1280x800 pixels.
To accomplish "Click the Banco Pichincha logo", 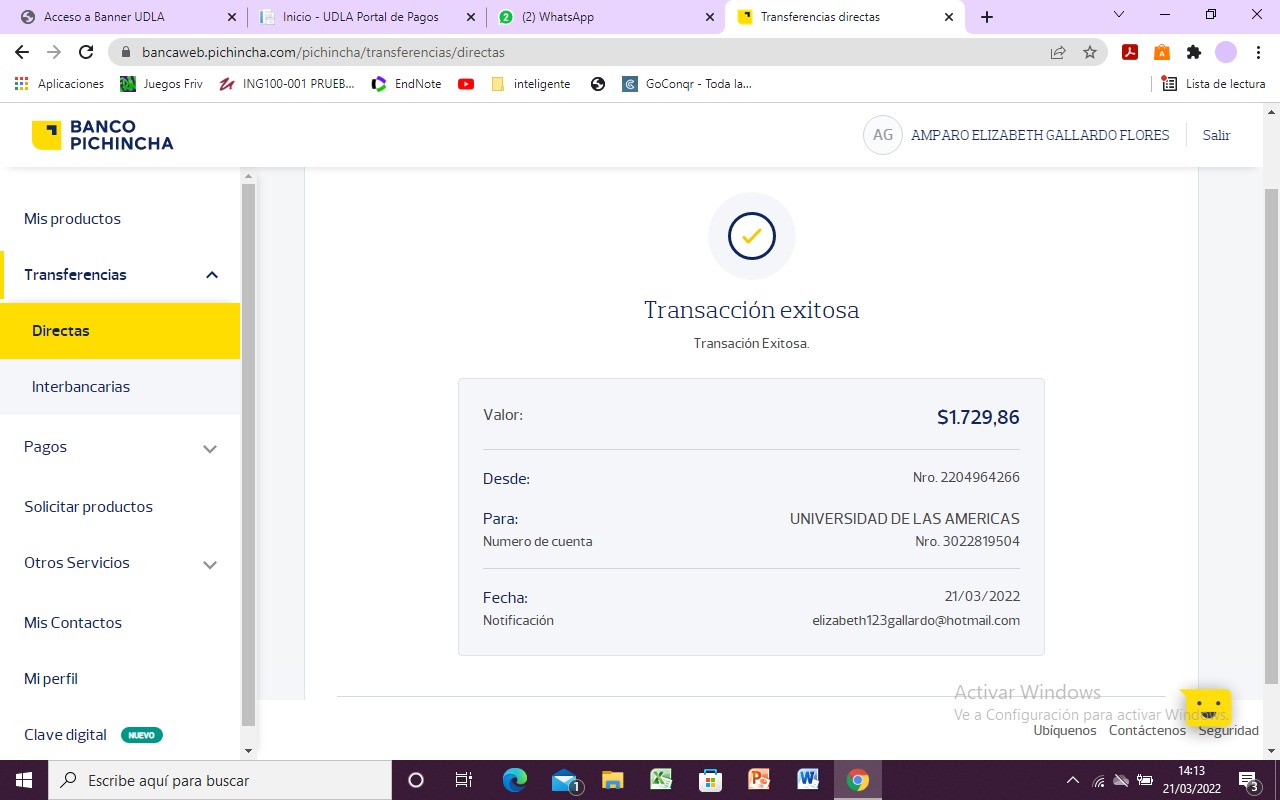I will [102, 135].
